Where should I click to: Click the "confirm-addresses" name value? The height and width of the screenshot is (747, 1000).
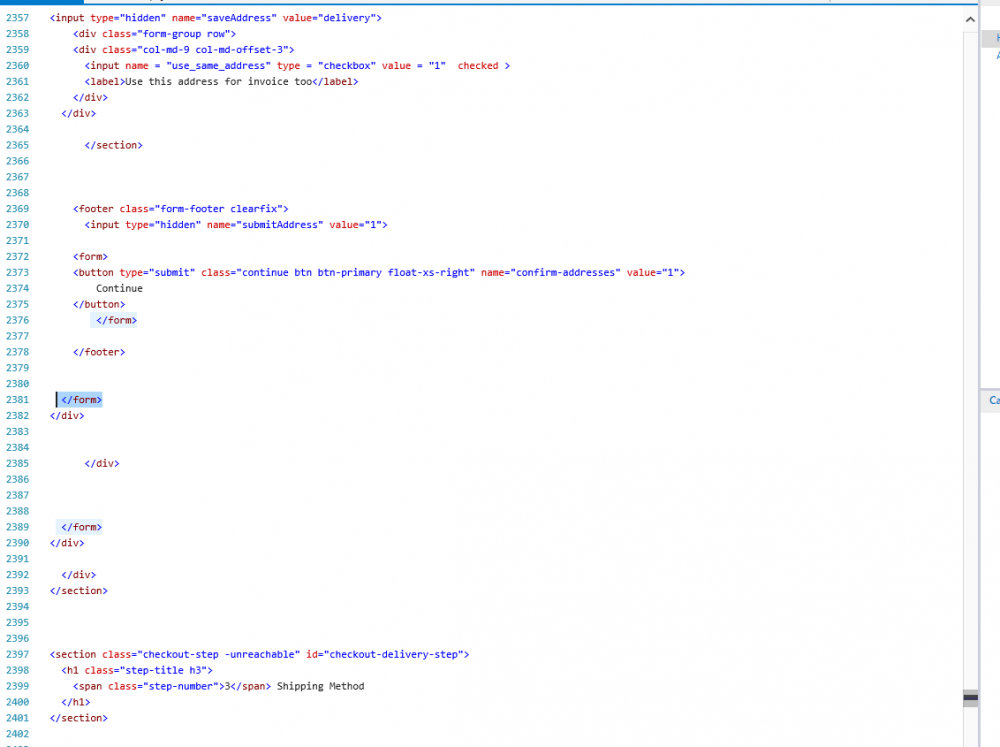click(568, 272)
